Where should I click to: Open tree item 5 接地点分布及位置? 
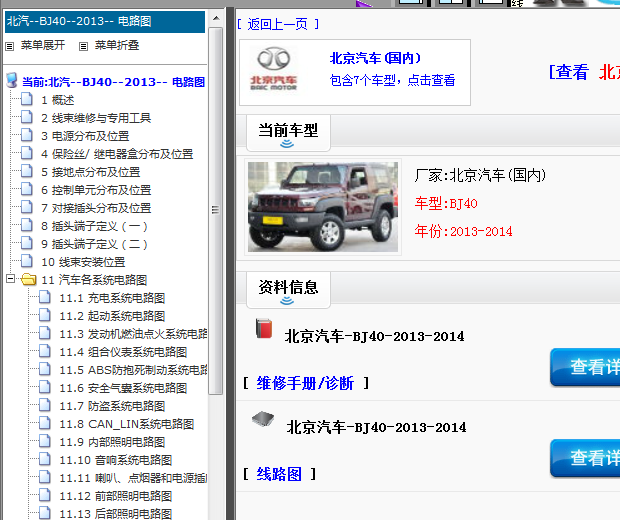91,172
